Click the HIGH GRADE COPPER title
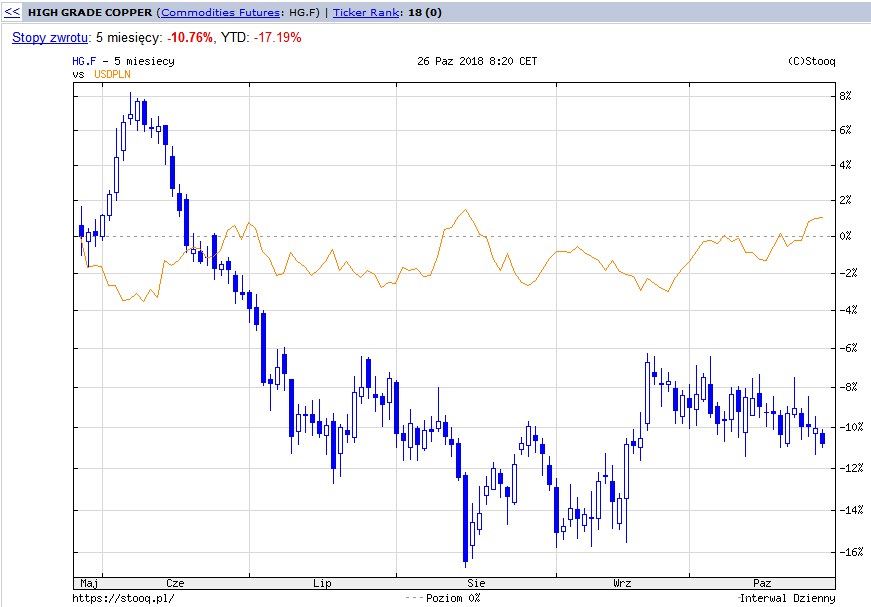This screenshot has height=607, width=871. [x=90, y=12]
